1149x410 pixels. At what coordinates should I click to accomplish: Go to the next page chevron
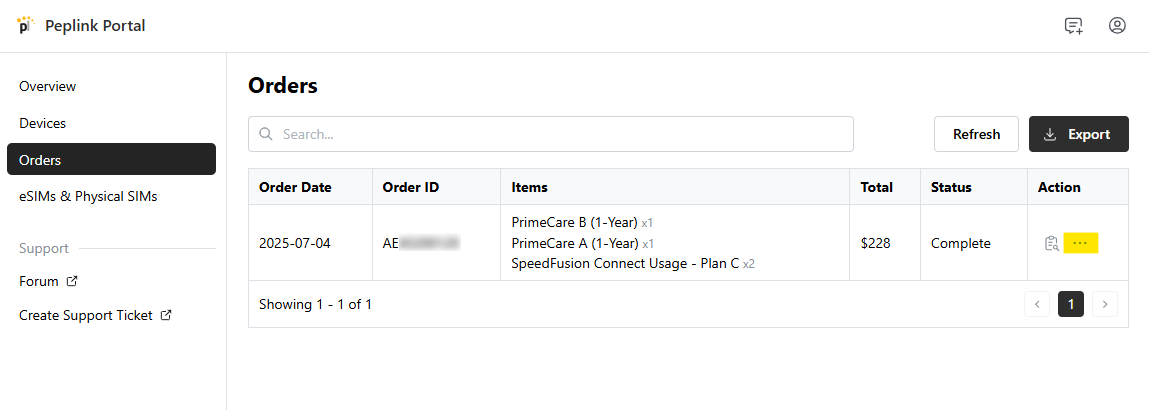(x=1105, y=304)
